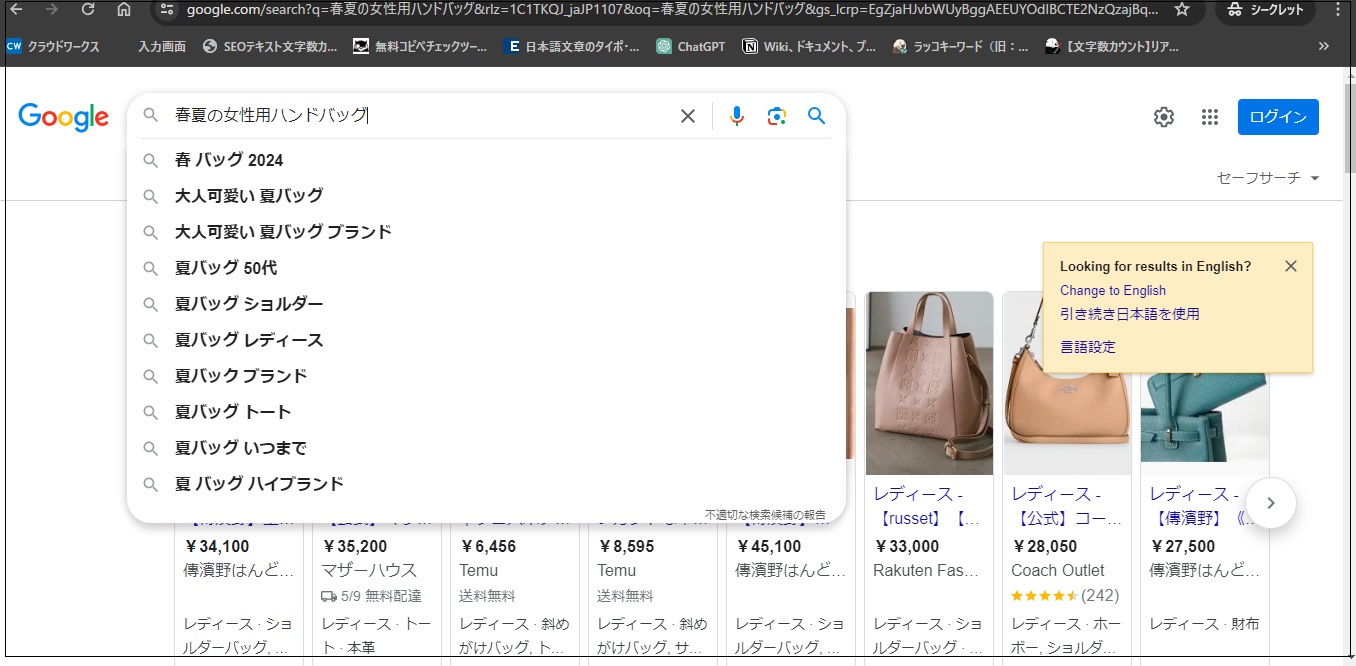Viewport: 1356px width, 666px height.
Task: Open the 日本語文章のタイポ bookmark
Action: (x=572, y=46)
